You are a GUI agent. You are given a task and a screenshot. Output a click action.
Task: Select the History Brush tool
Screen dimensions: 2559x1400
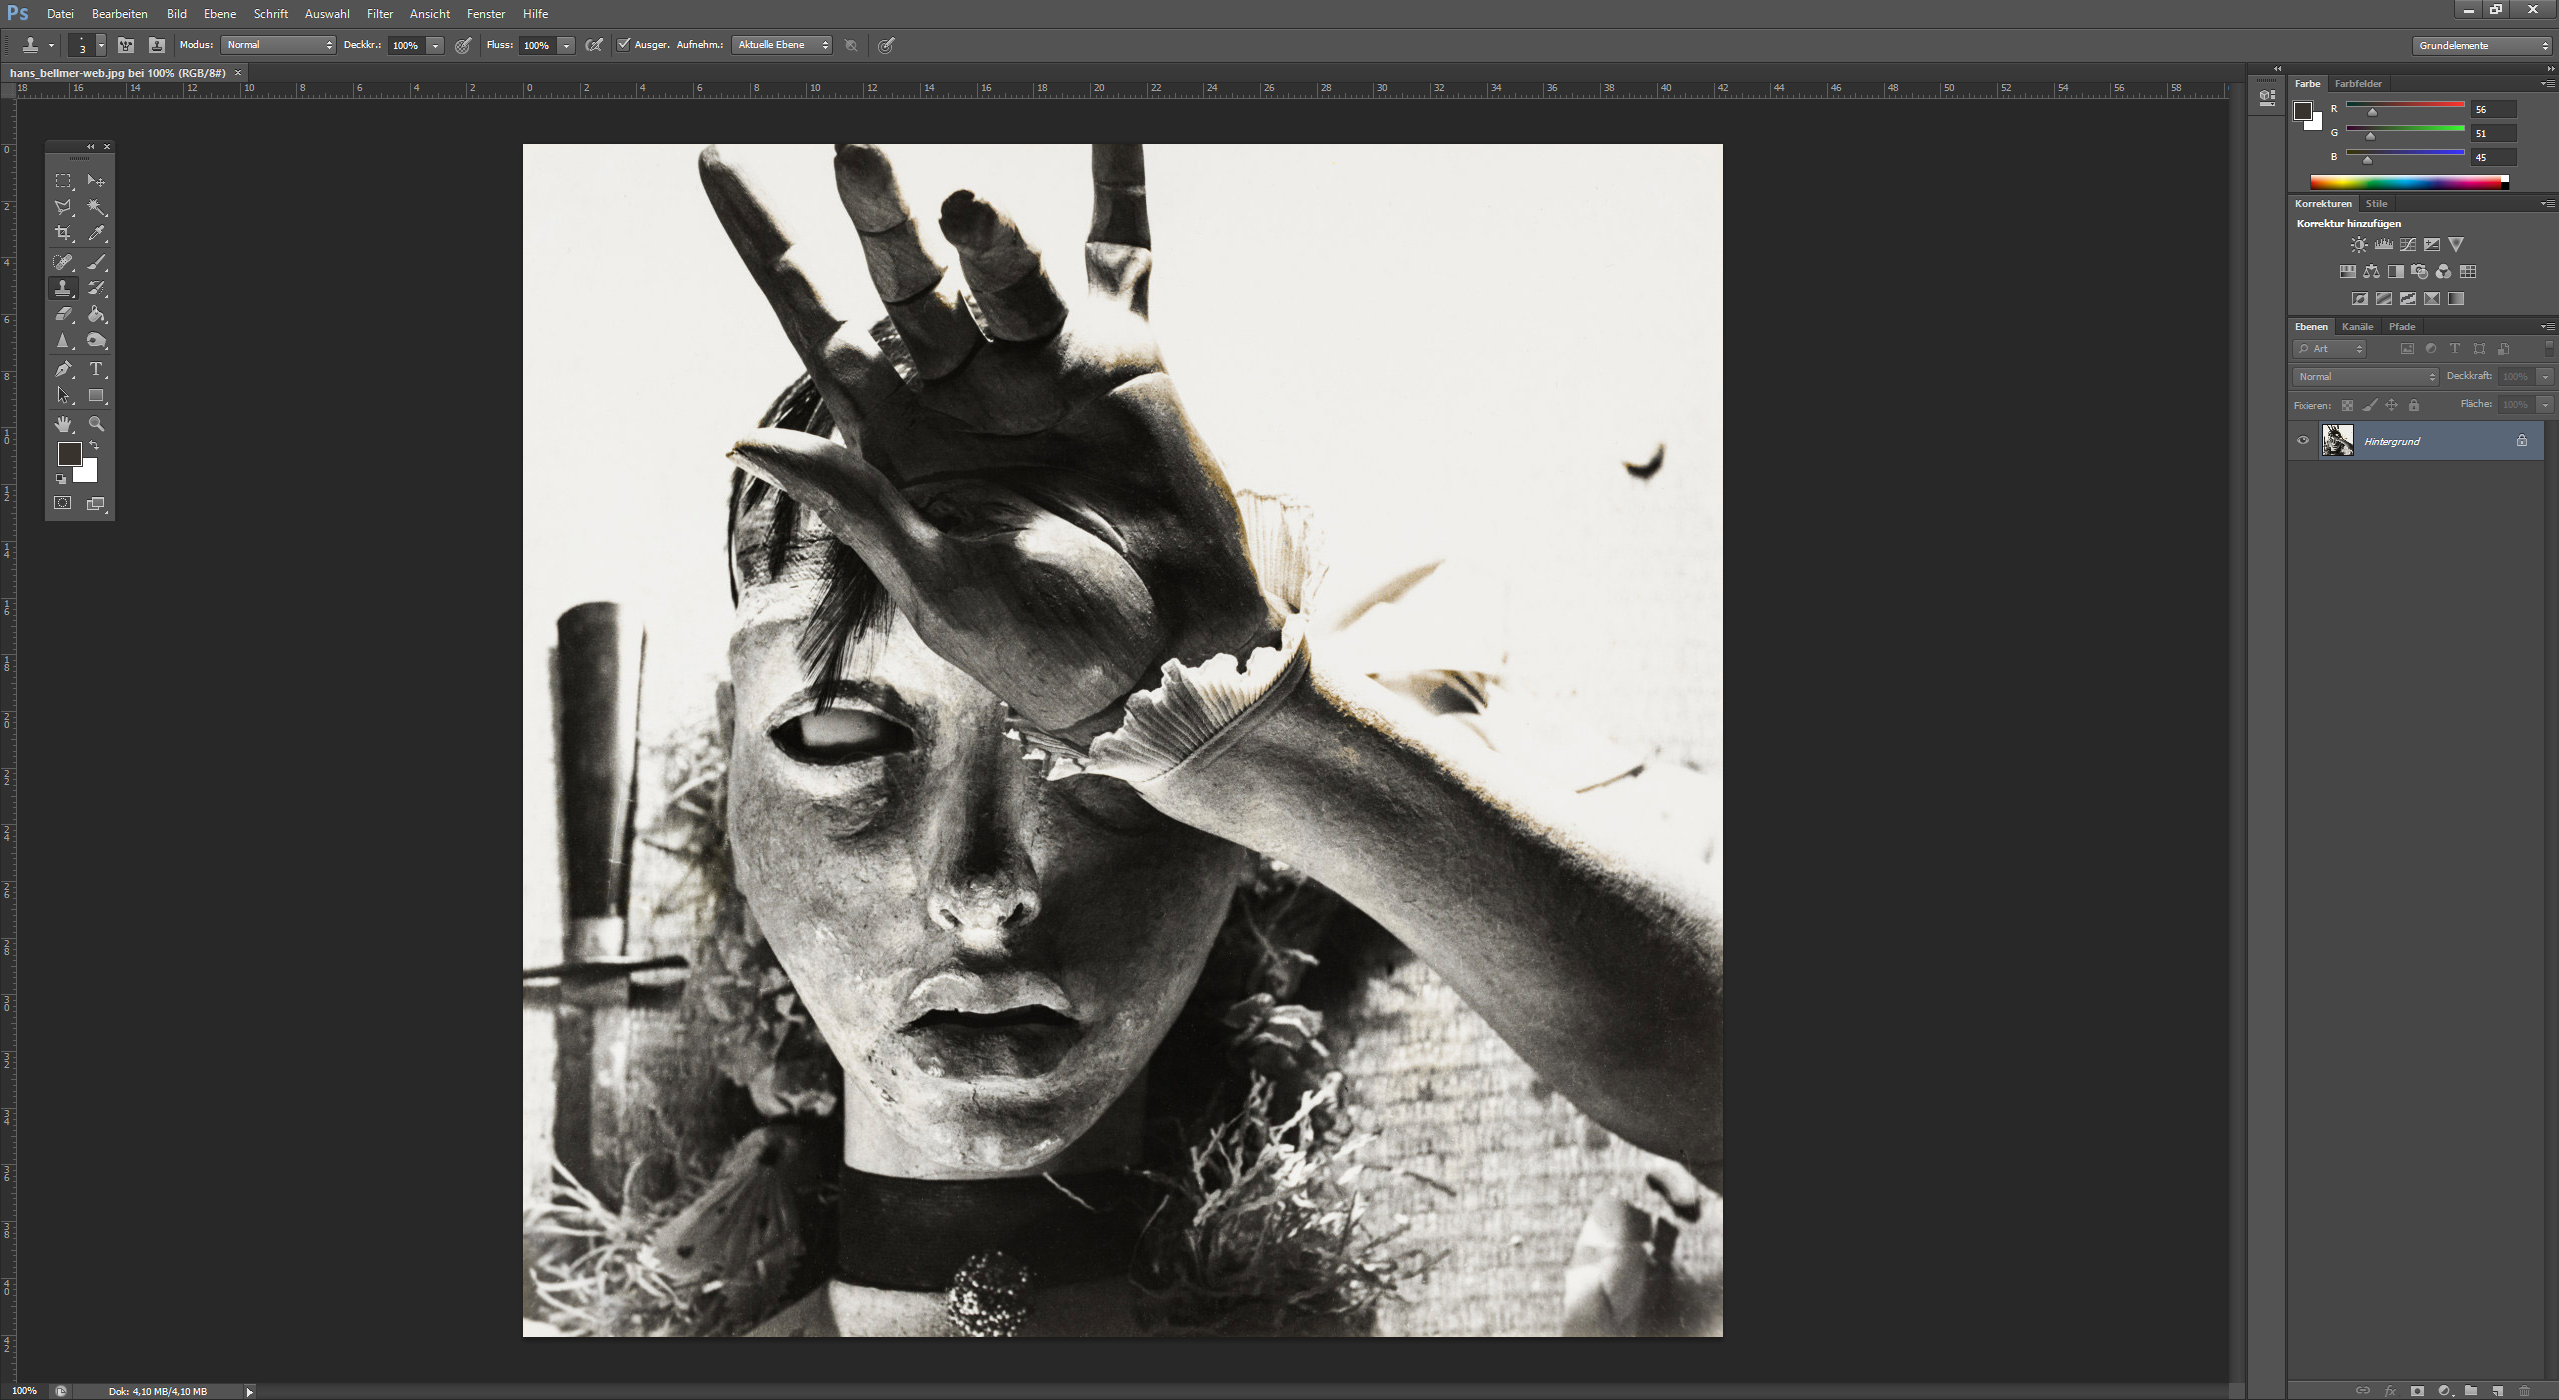click(x=96, y=288)
